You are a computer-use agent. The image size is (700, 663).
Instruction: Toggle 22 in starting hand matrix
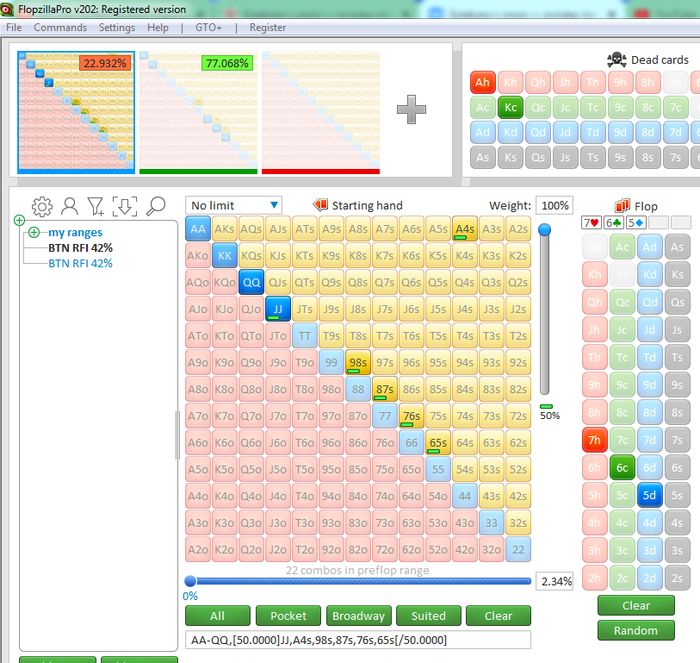click(x=518, y=550)
